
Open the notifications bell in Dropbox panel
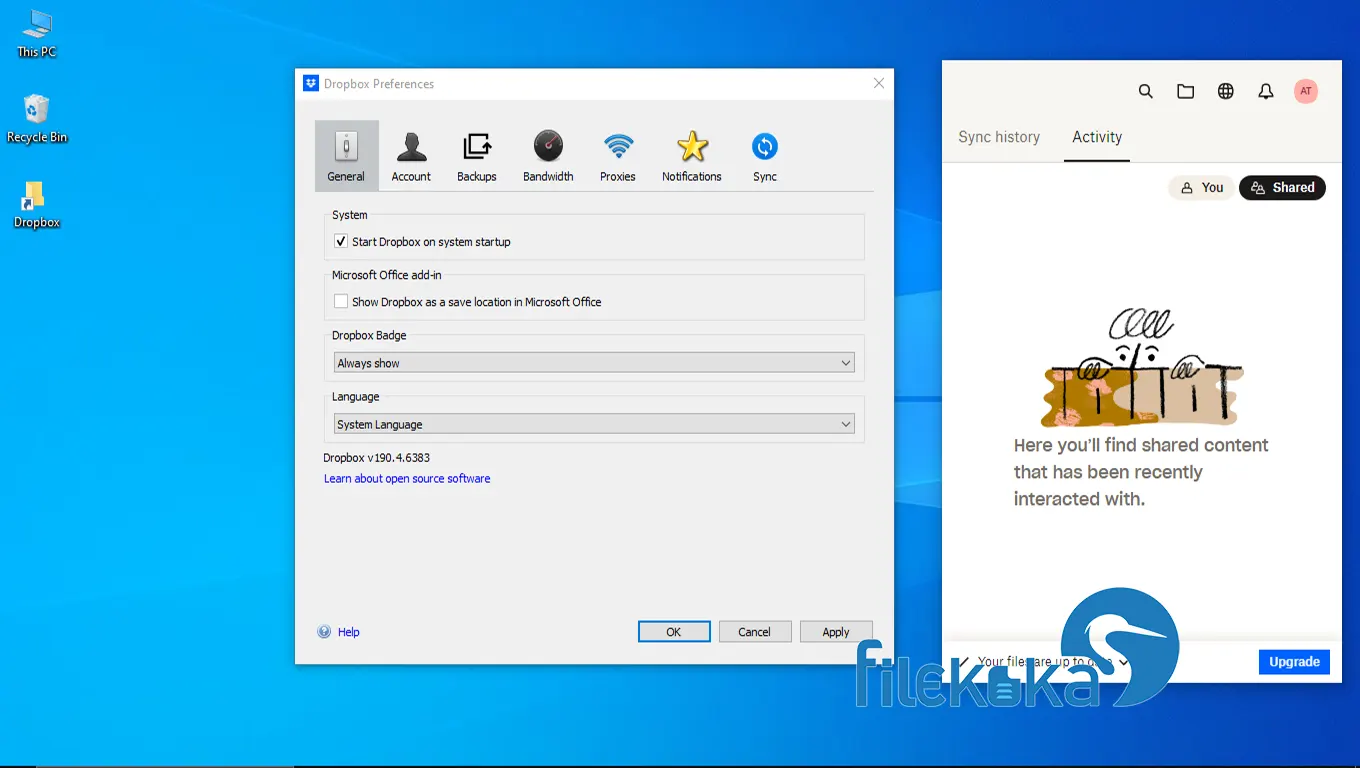point(1266,91)
